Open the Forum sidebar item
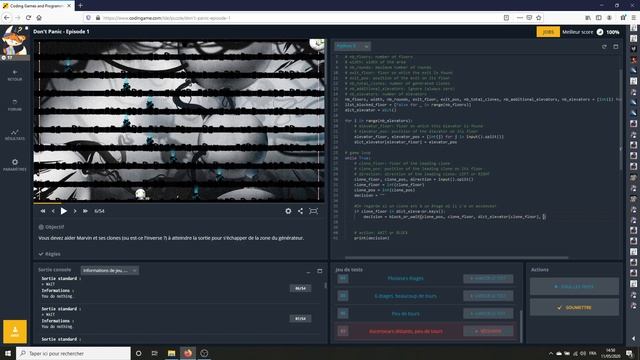This screenshot has width=640, height=360. [15, 105]
